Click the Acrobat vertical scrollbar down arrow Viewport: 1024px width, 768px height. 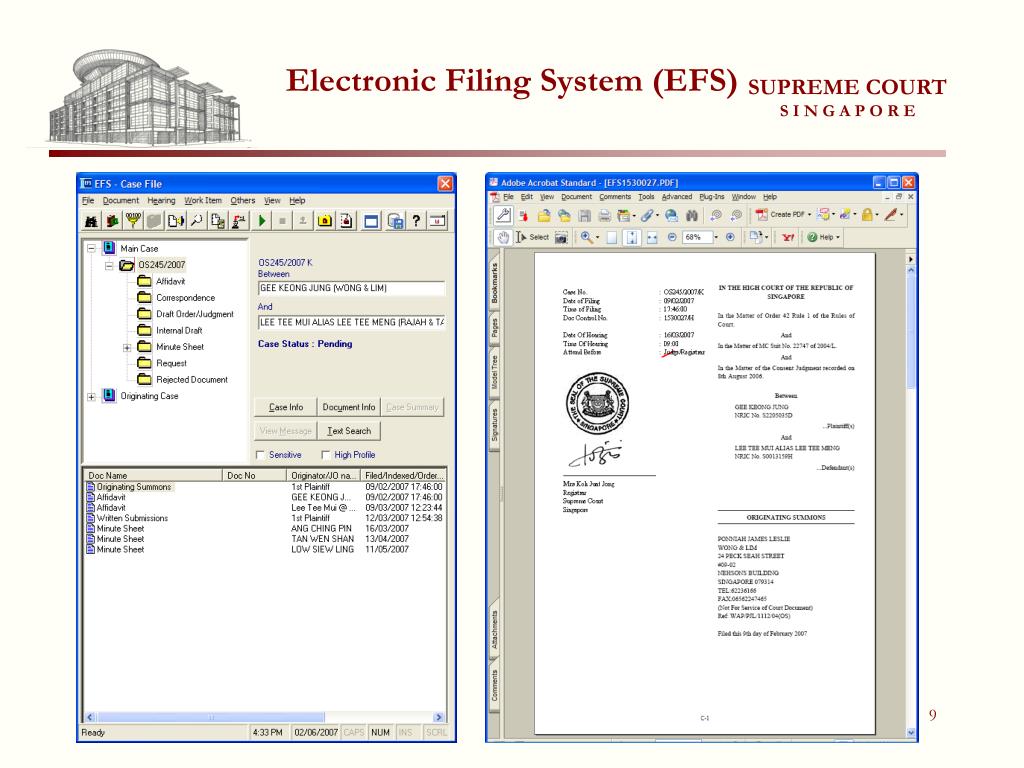[911, 733]
